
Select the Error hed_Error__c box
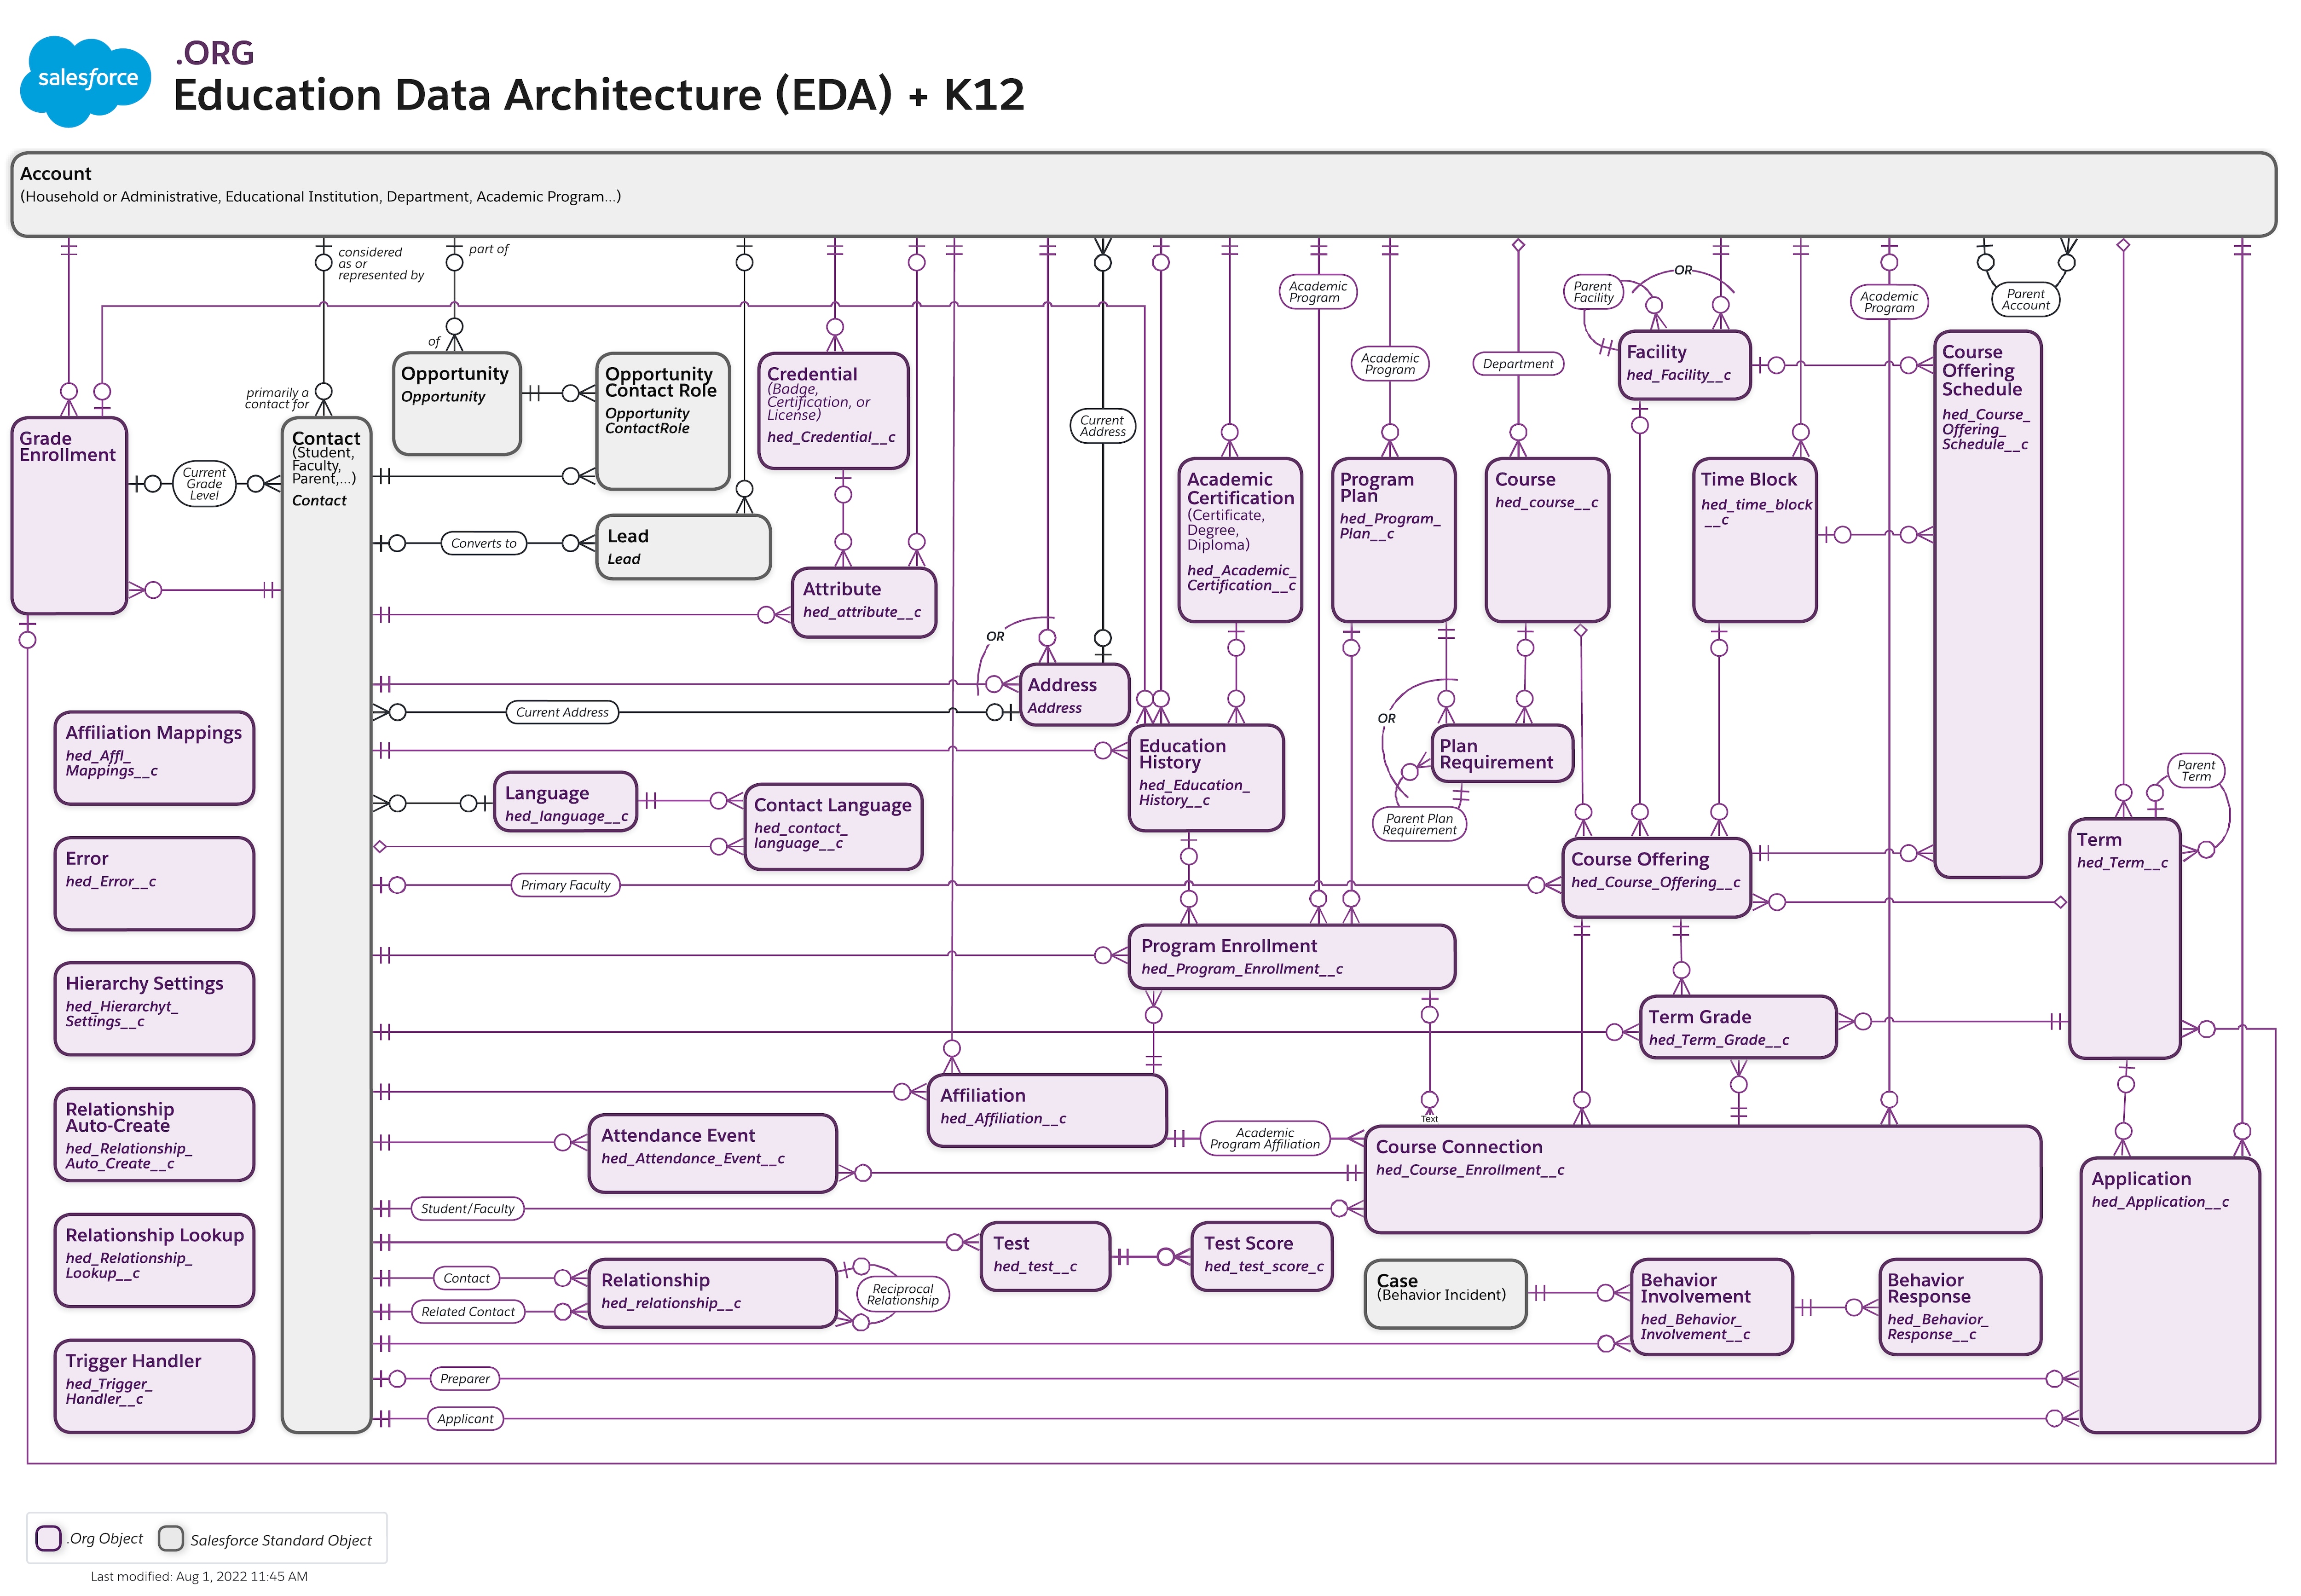[x=154, y=884]
